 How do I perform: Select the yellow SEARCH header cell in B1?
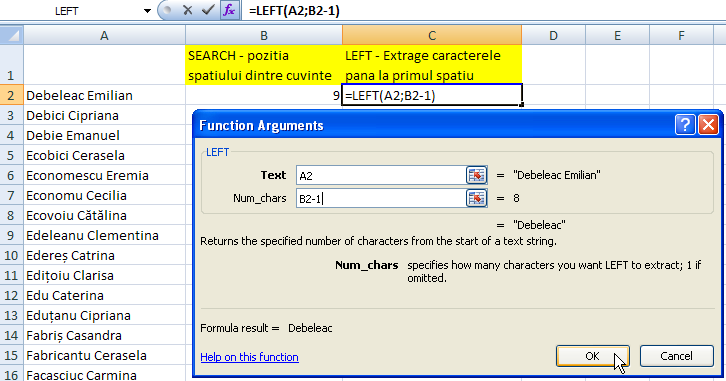tap(264, 65)
